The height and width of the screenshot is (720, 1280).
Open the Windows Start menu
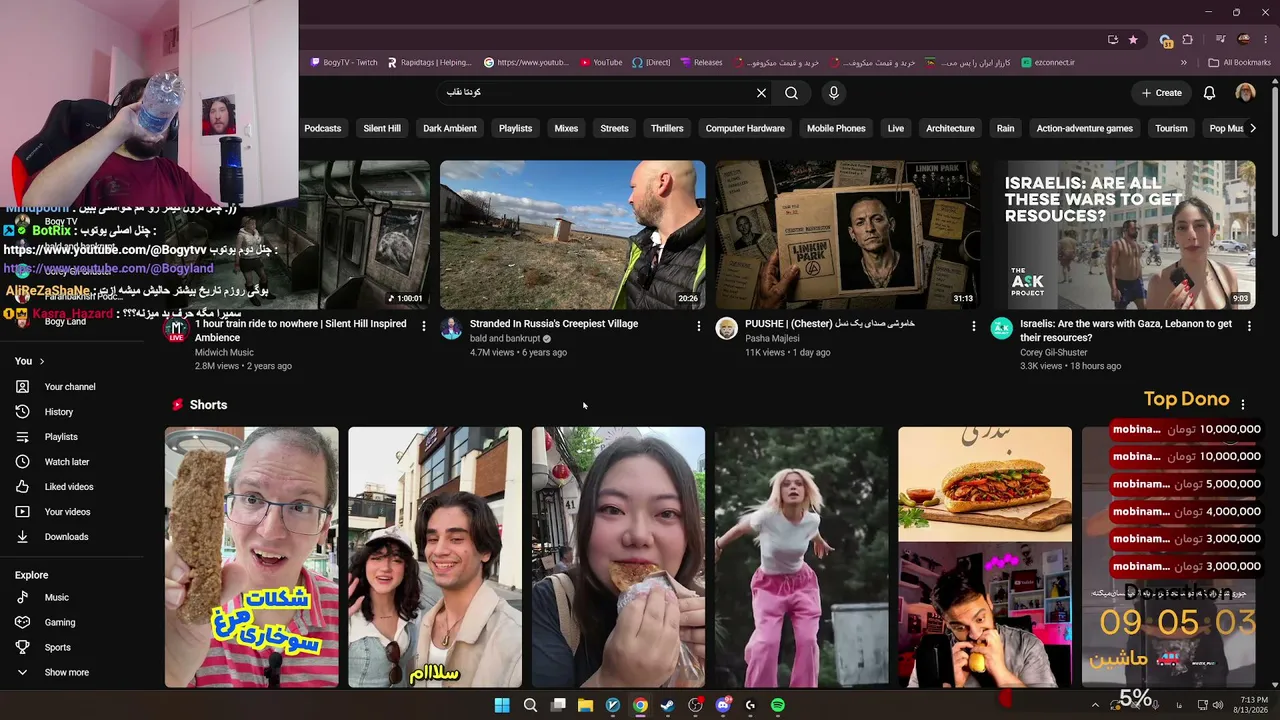point(502,705)
